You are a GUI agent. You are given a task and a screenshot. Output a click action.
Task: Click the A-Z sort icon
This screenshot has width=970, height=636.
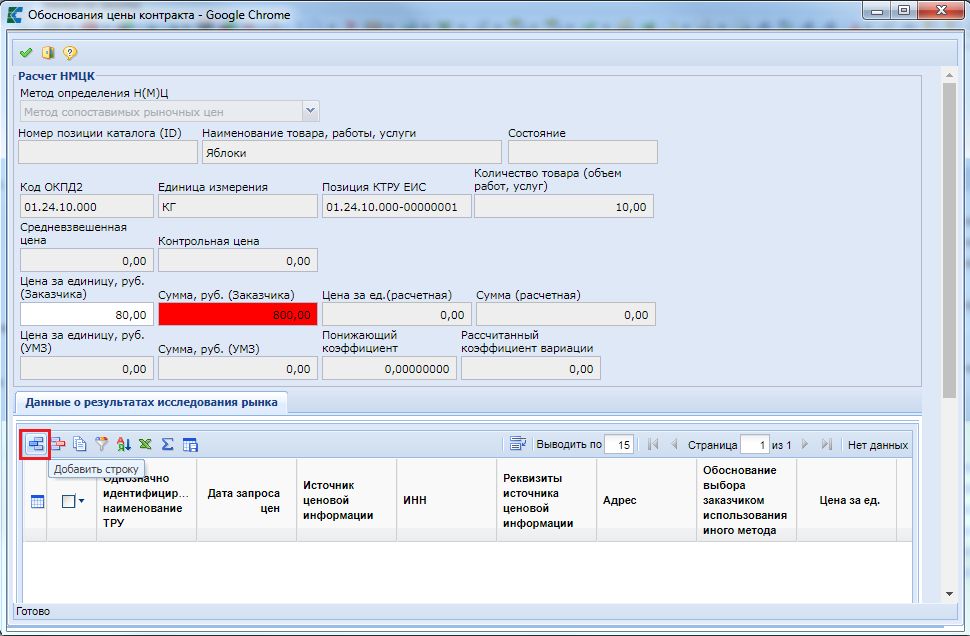pyautogui.click(x=124, y=444)
